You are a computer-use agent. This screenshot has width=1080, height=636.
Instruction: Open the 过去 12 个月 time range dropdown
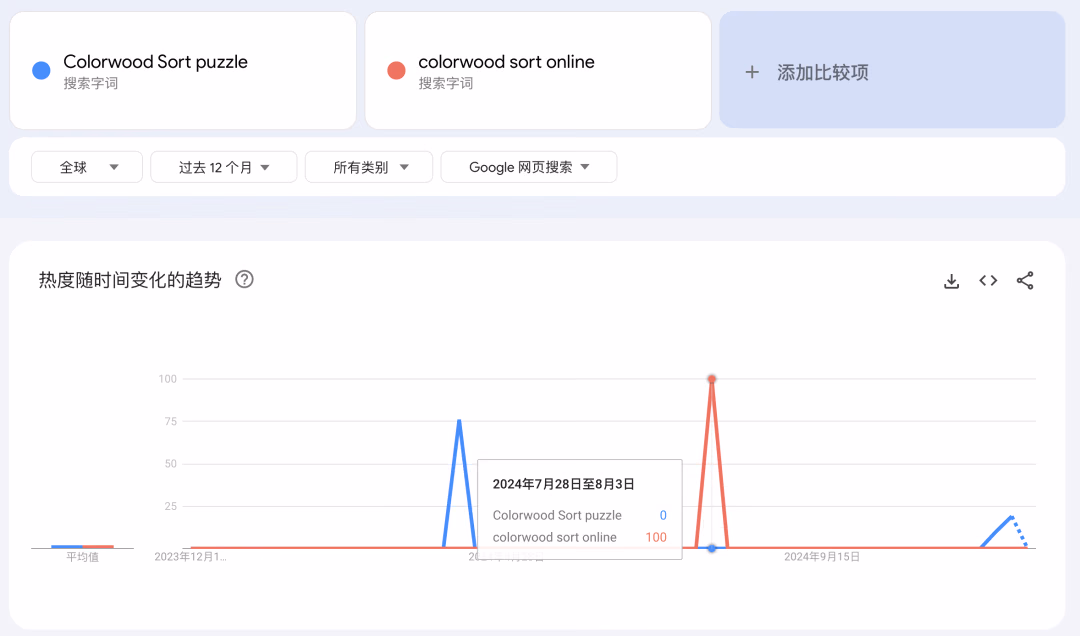224,167
